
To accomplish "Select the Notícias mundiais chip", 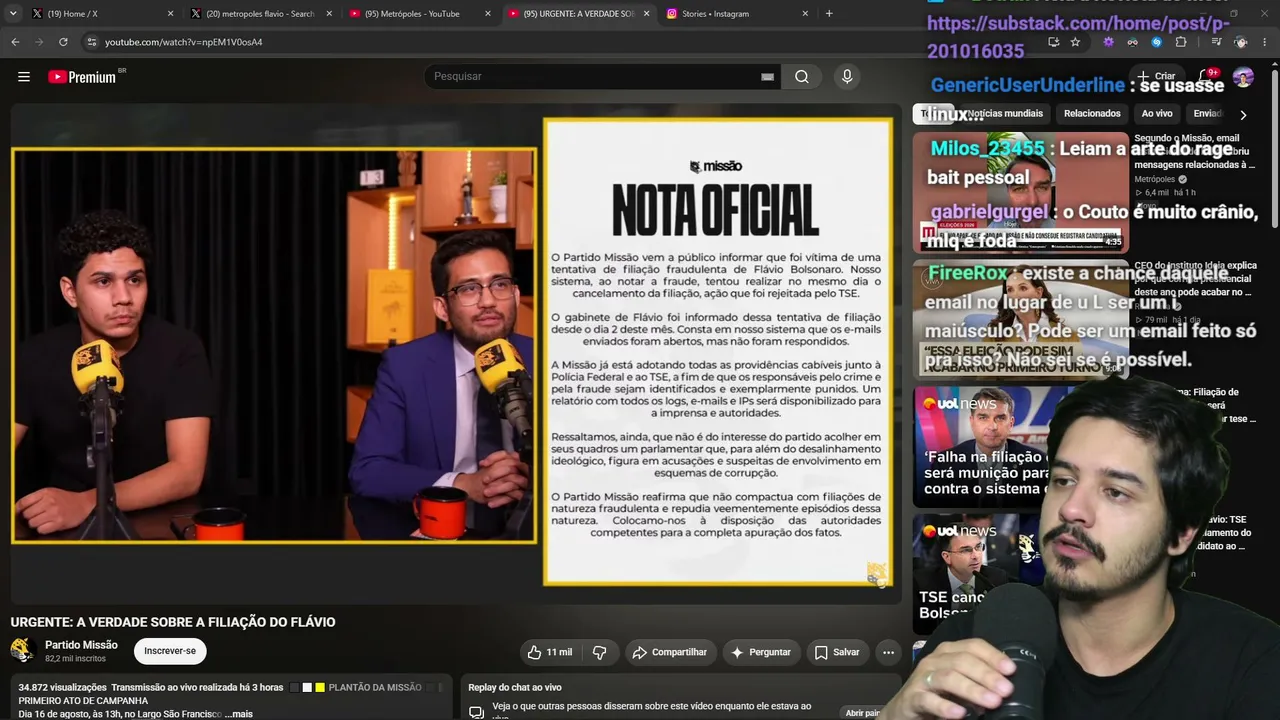I will (x=1005, y=114).
